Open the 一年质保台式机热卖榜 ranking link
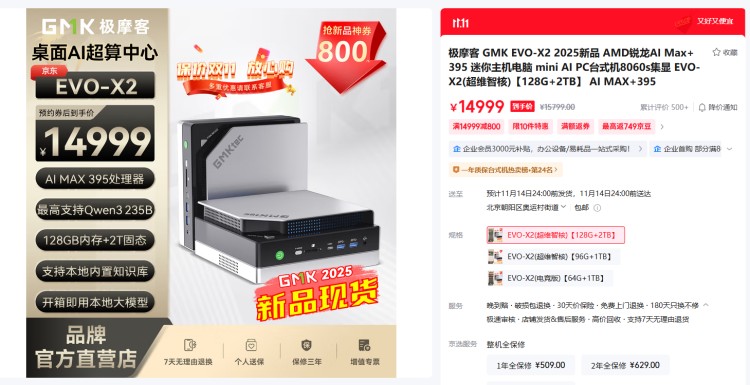Image resolution: width=750 pixels, height=385 pixels. click(x=506, y=170)
